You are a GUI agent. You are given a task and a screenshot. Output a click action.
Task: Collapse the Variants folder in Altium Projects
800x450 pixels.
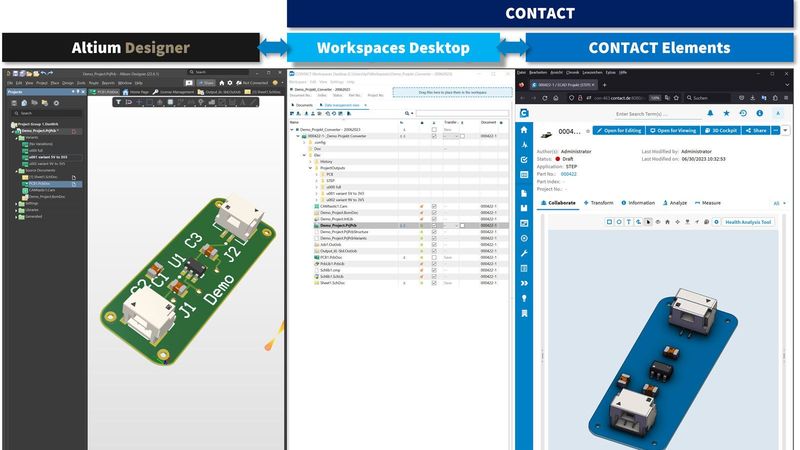point(16,138)
